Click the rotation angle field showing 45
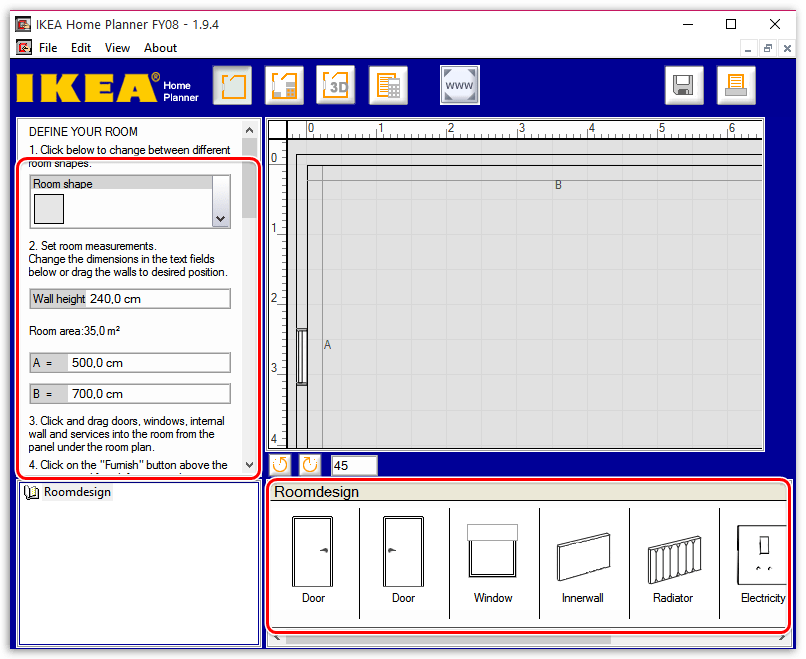The image size is (806, 659). [354, 465]
